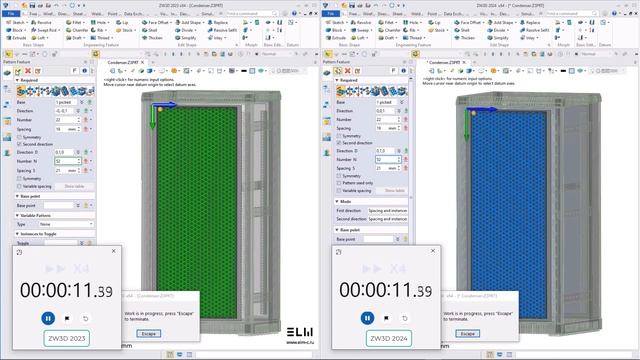The image size is (640, 360).
Task: Click Escape button in ZW3D 2023 progress dialog
Action: (149, 333)
